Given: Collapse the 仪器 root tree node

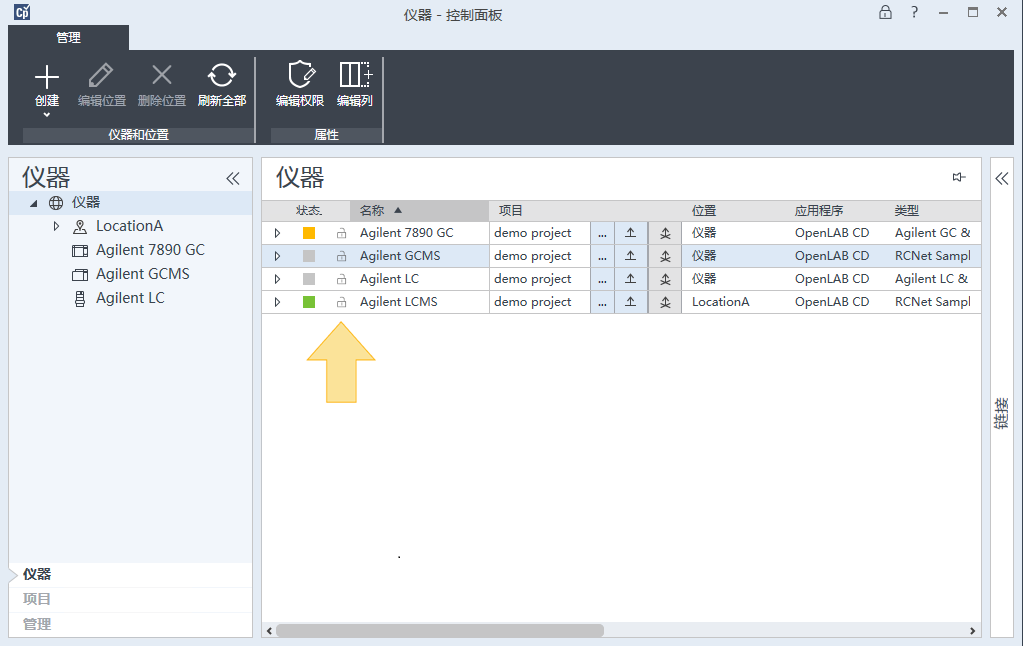Looking at the screenshot, I should pos(34,203).
